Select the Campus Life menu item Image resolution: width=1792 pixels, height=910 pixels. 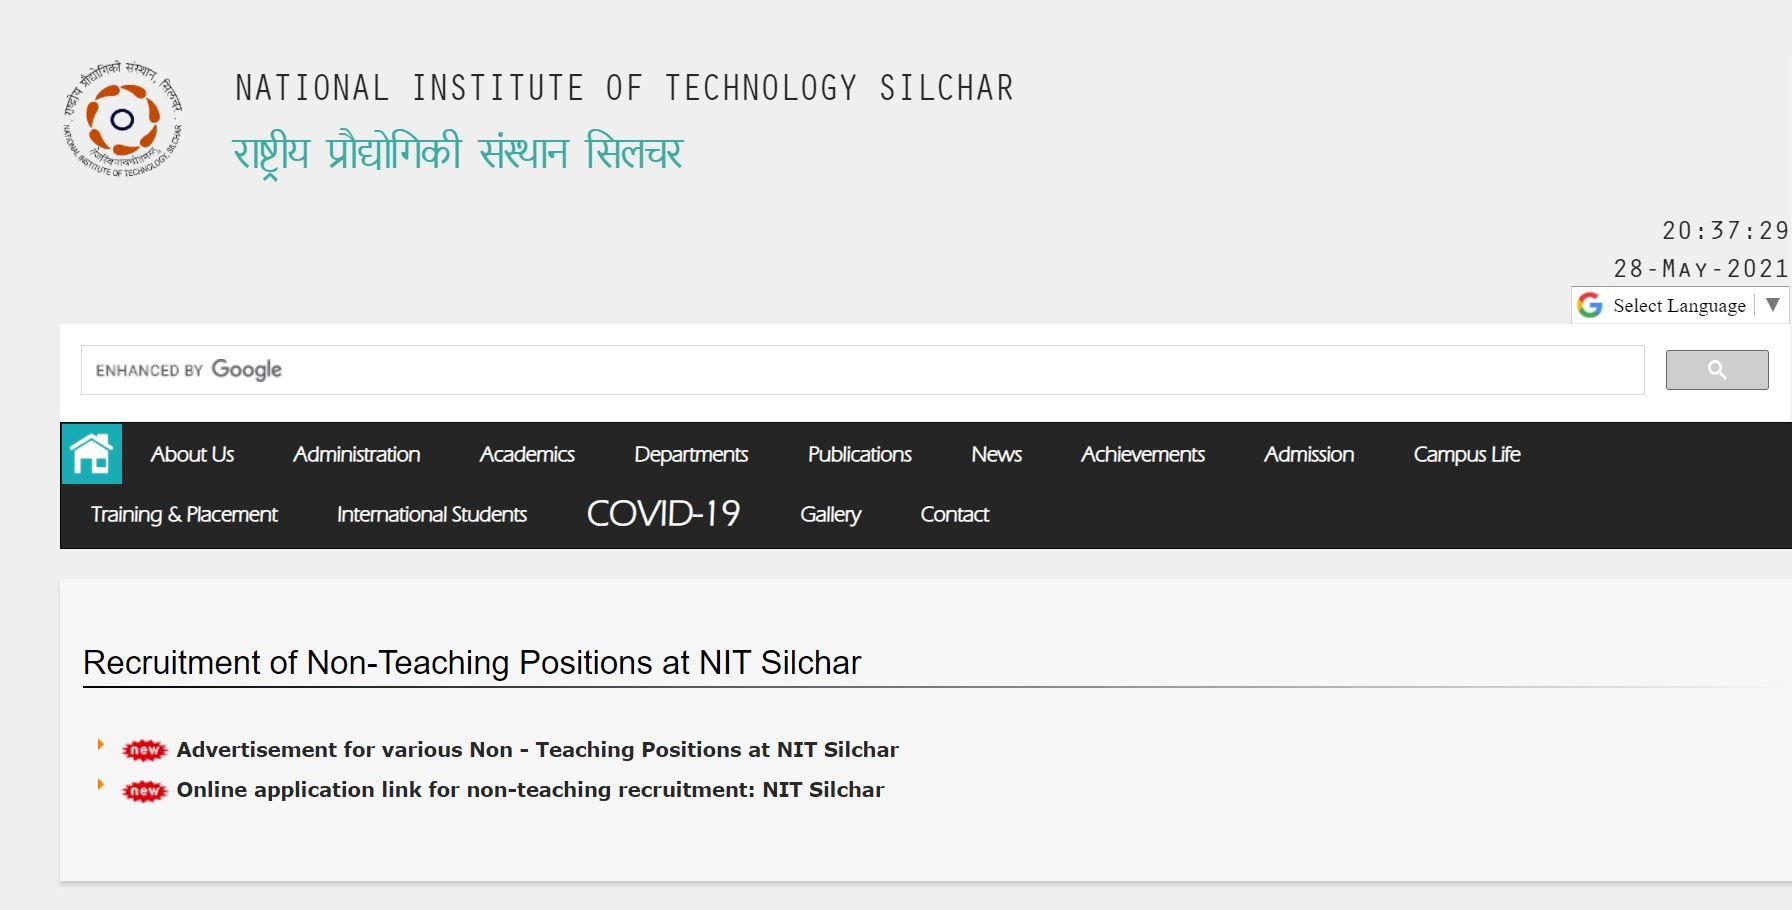[x=1467, y=454]
